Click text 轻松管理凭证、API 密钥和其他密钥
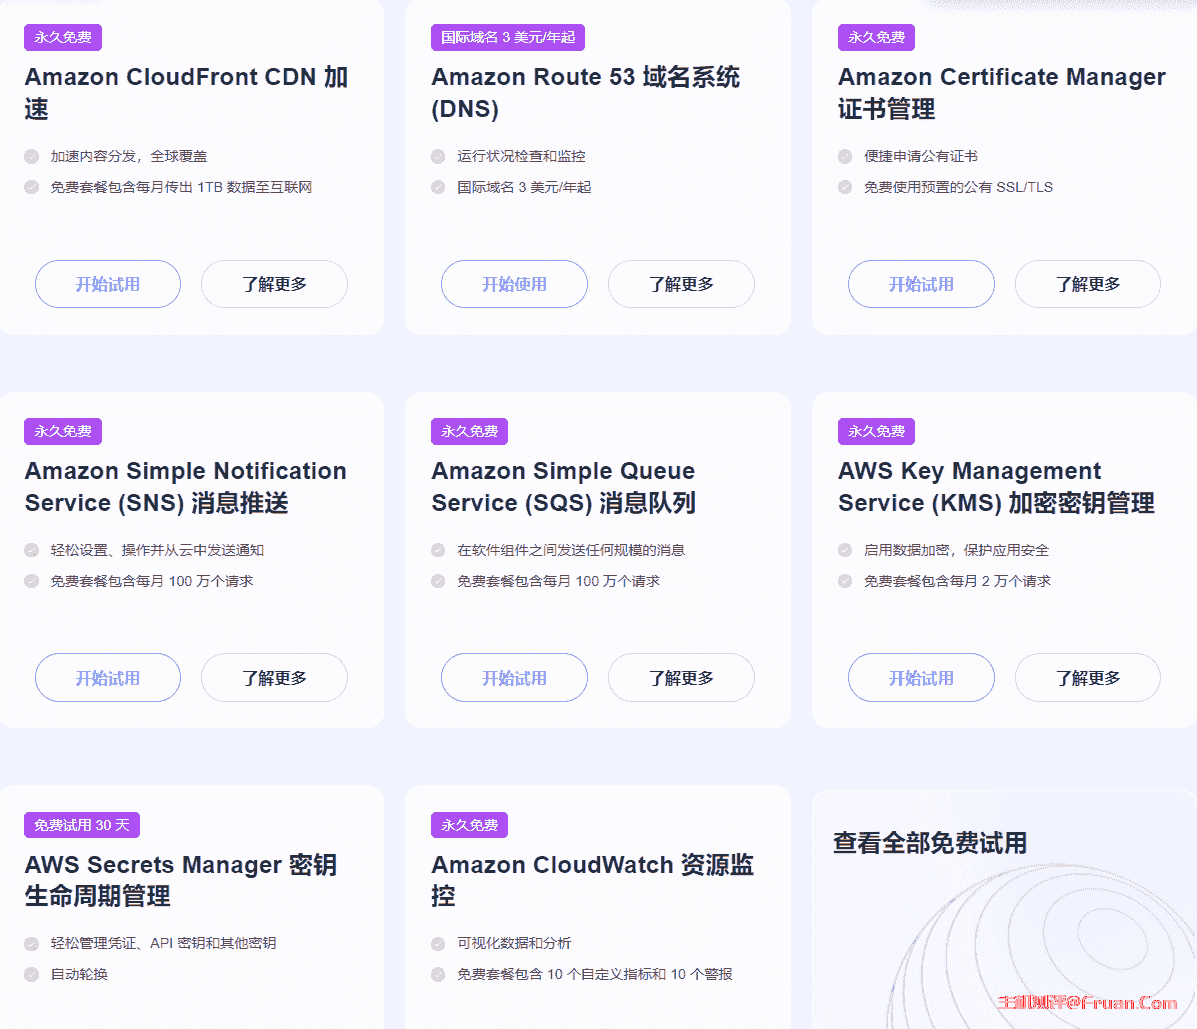The height and width of the screenshot is (1029, 1197). click(163, 944)
